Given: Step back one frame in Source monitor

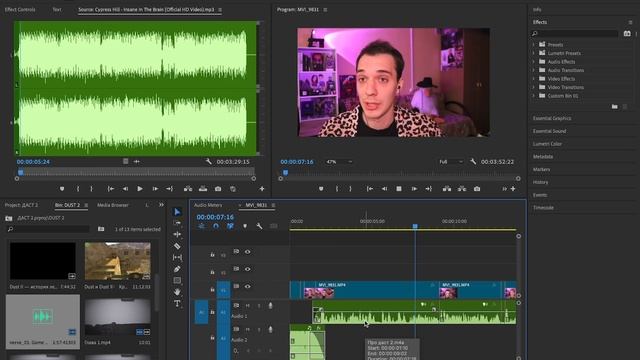Looking at the screenshot, I should [125, 189].
